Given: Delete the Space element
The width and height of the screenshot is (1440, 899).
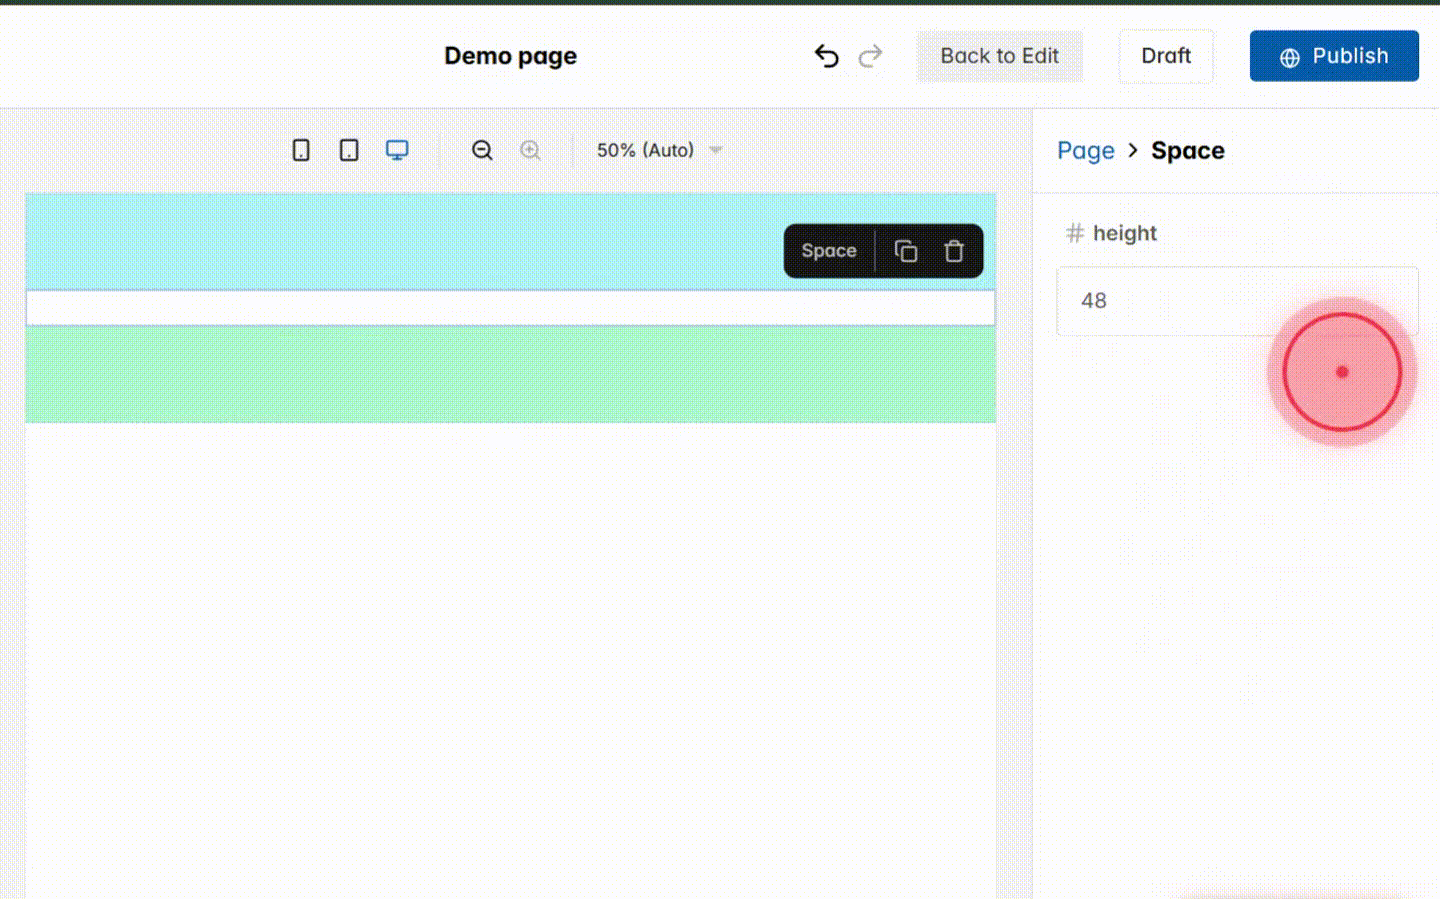Looking at the screenshot, I should (953, 251).
